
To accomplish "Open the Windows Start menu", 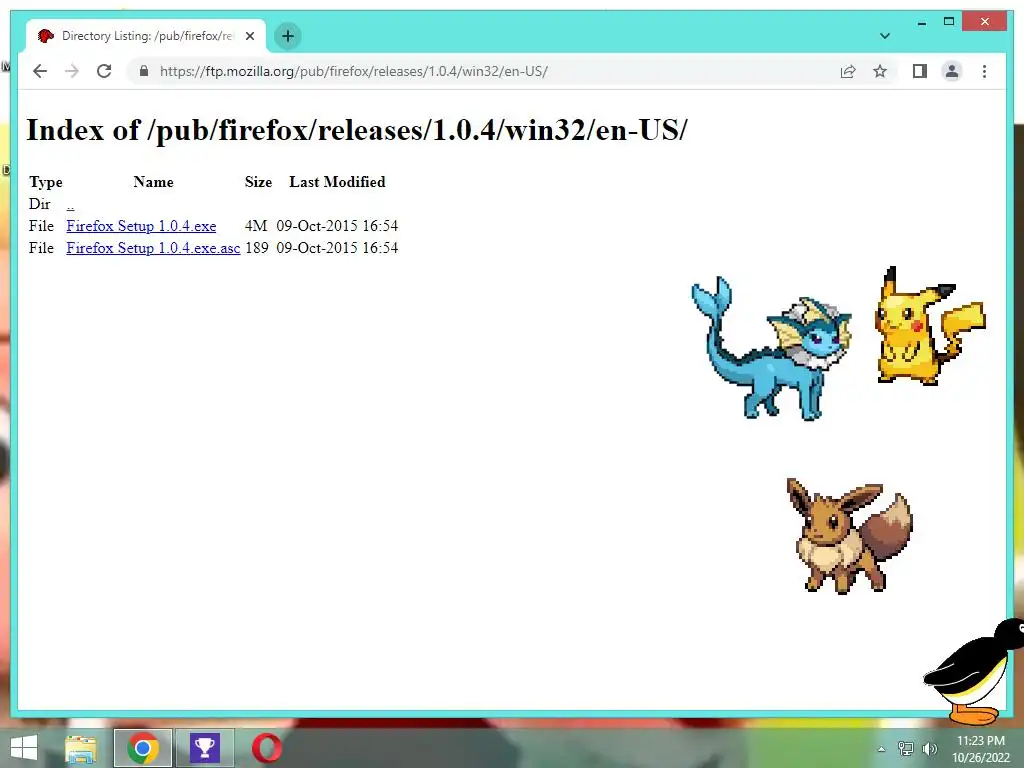I will 24,748.
